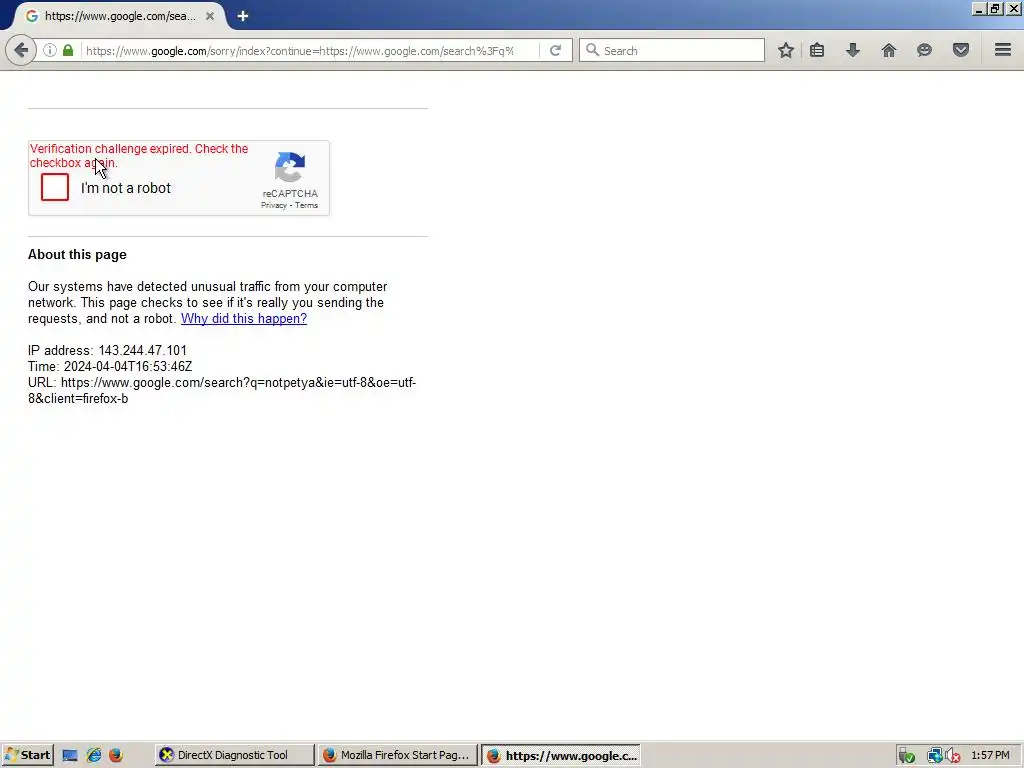
Task: Click the IP address 143.244.47.101 text
Action: click(107, 351)
